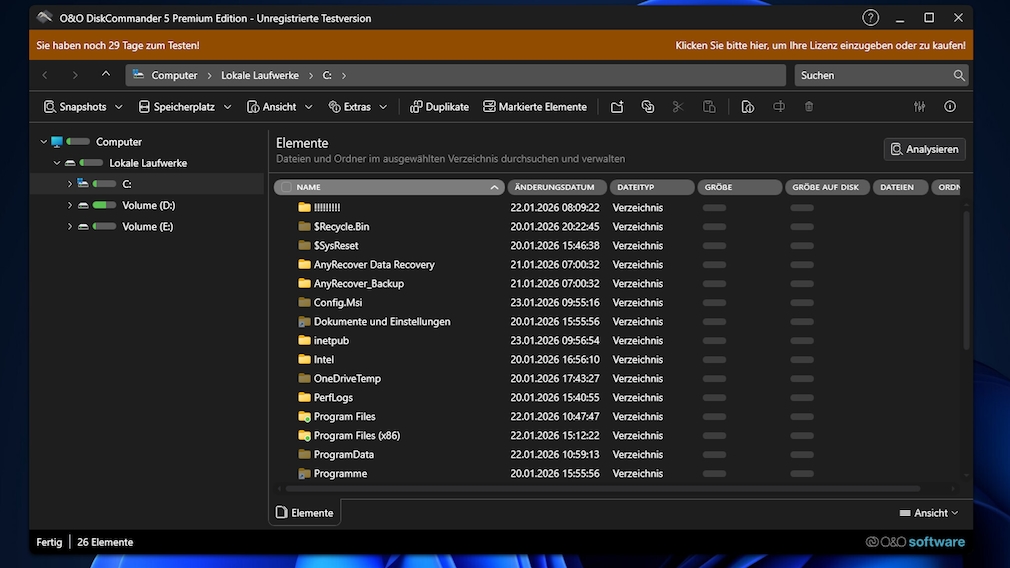
Task: Open the Speicherplatz dropdown
Action: point(184,107)
